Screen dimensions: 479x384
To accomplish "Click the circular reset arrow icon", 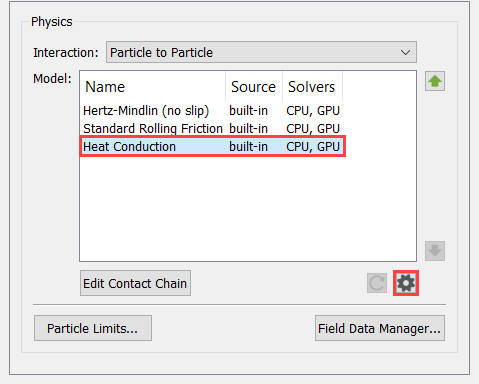I will click(x=377, y=283).
